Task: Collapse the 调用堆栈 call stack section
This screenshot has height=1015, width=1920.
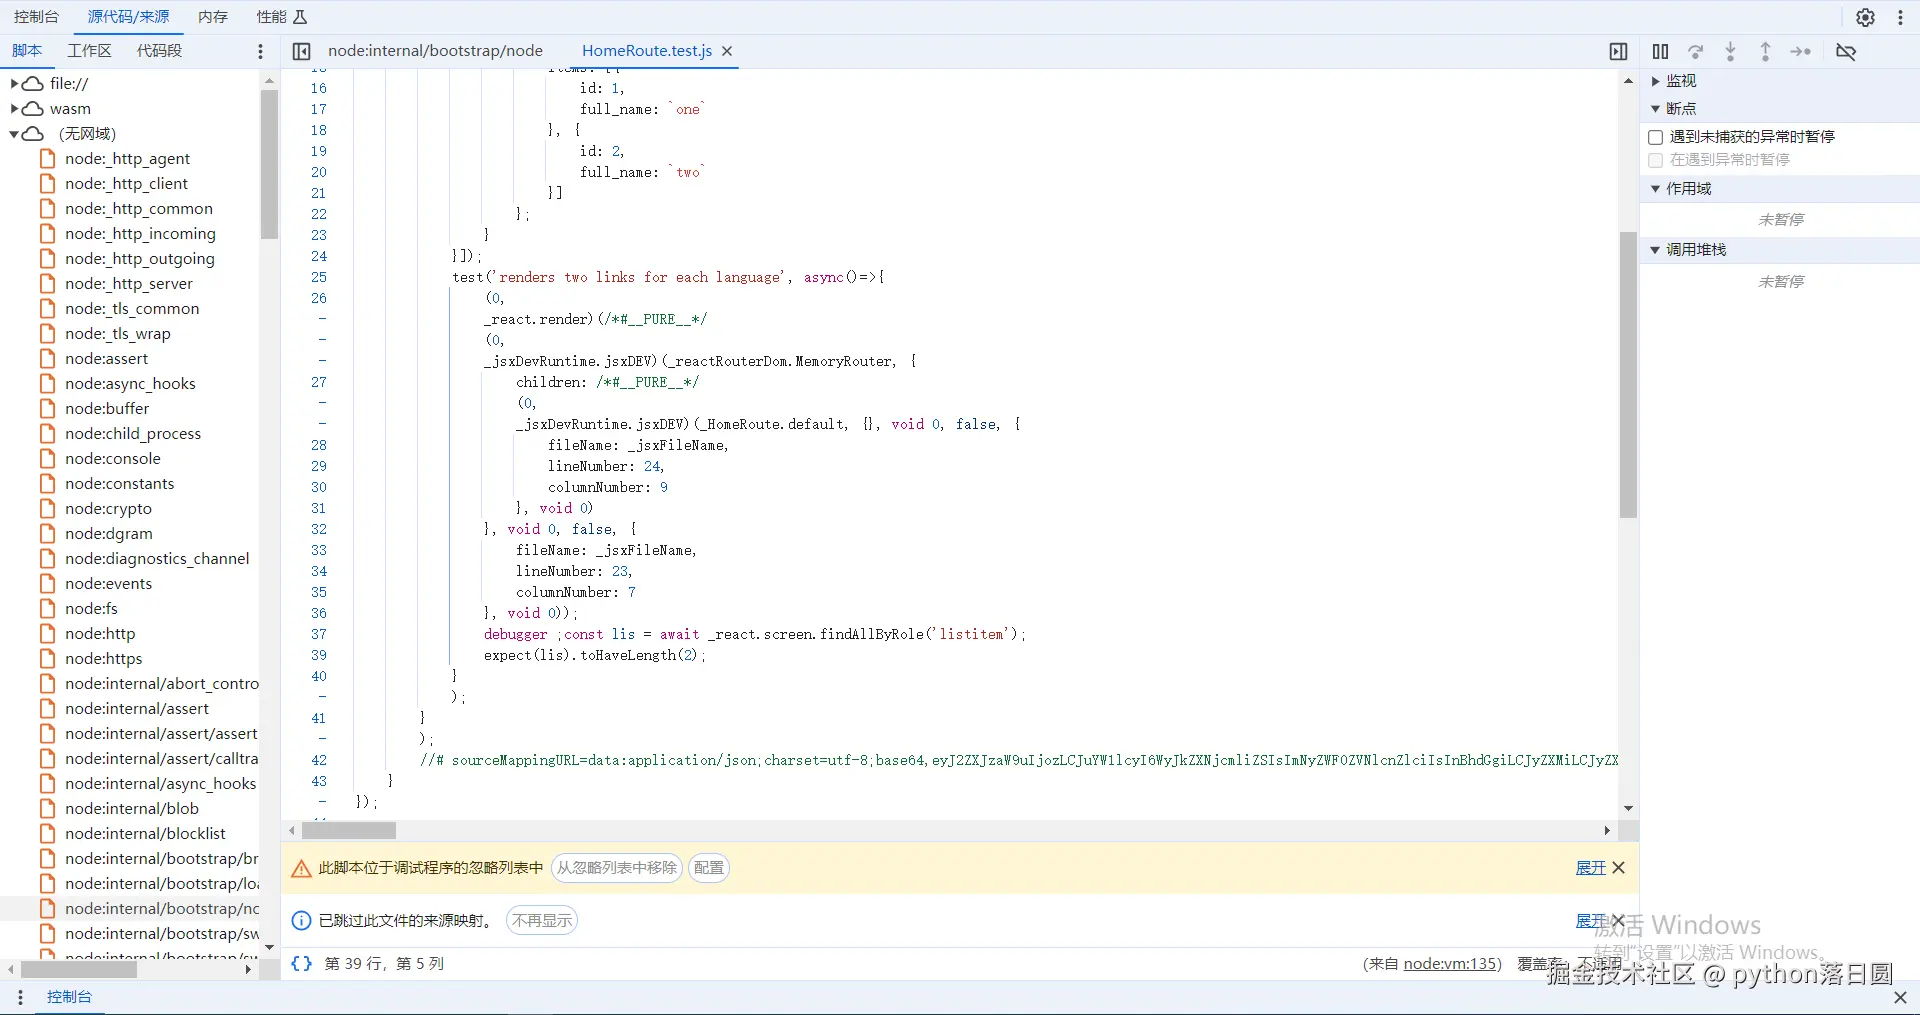Action: point(1656,250)
